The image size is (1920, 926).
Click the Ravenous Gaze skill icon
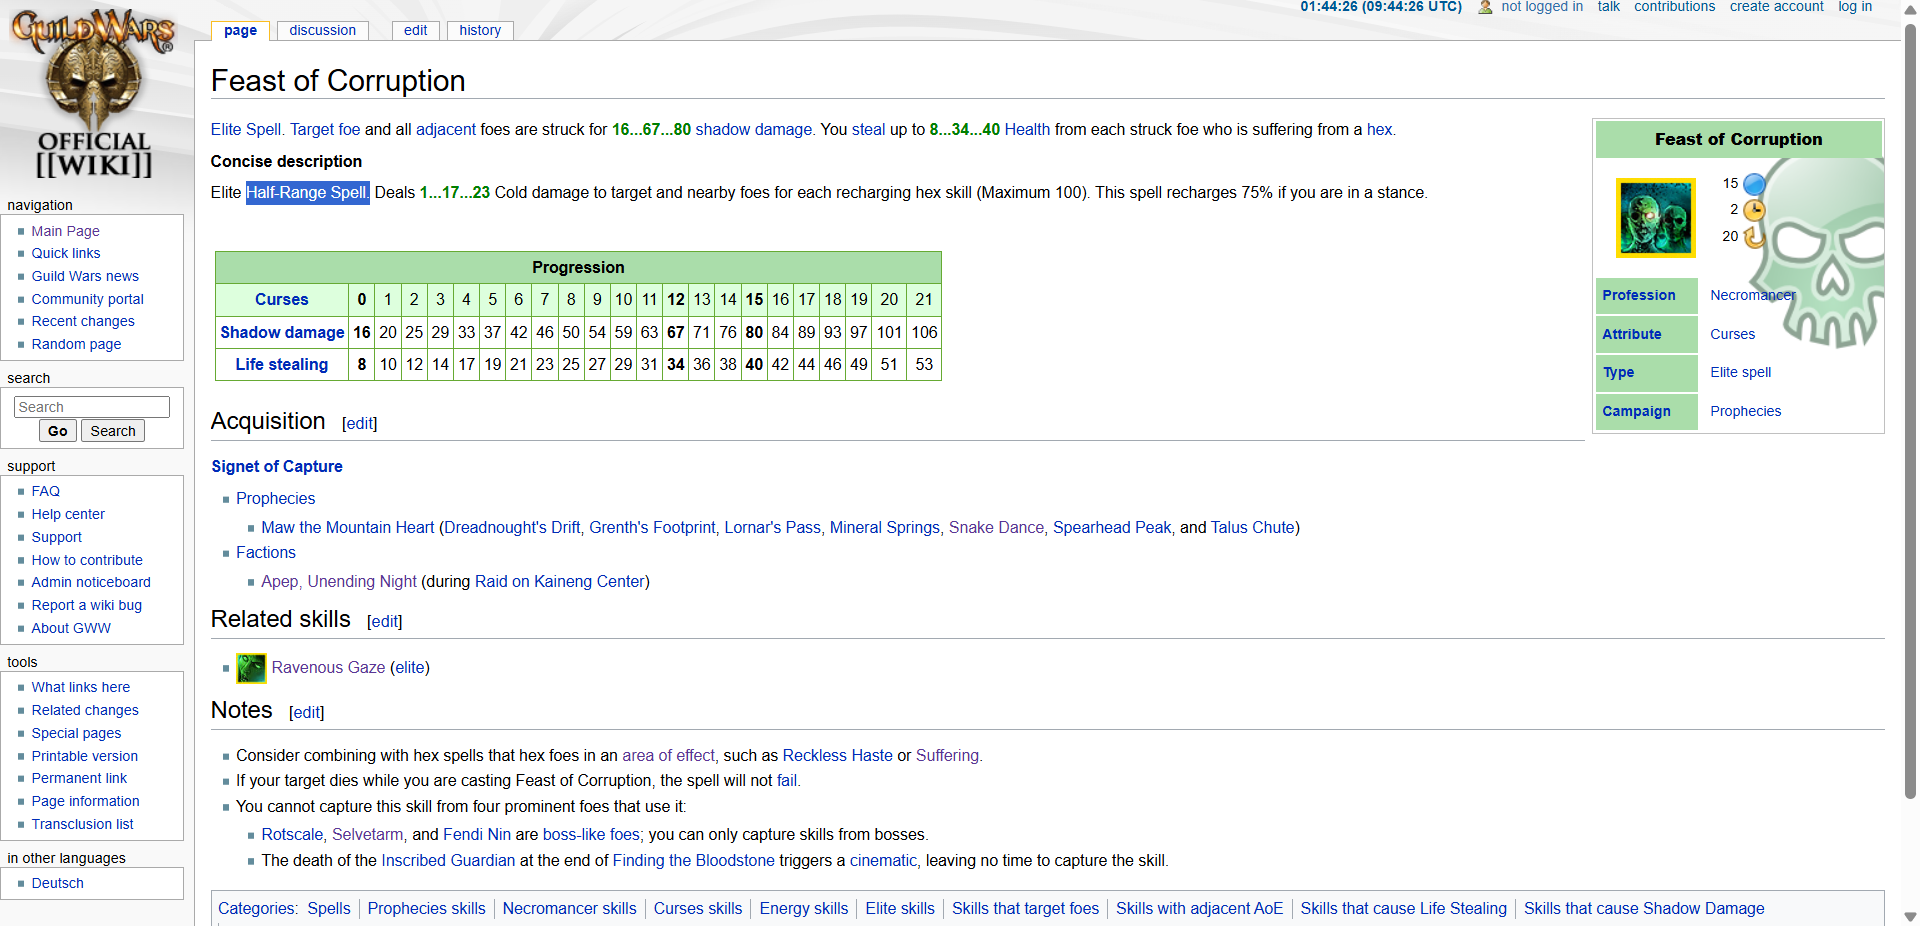pyautogui.click(x=251, y=668)
